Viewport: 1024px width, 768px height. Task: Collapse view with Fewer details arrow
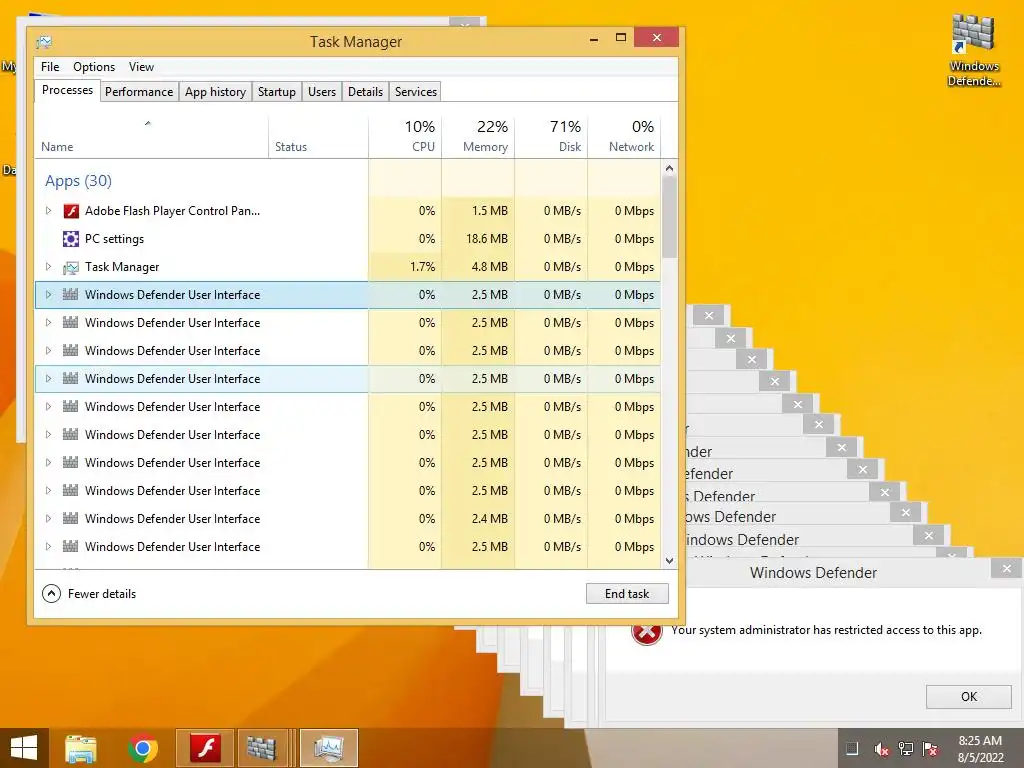[x=51, y=594]
